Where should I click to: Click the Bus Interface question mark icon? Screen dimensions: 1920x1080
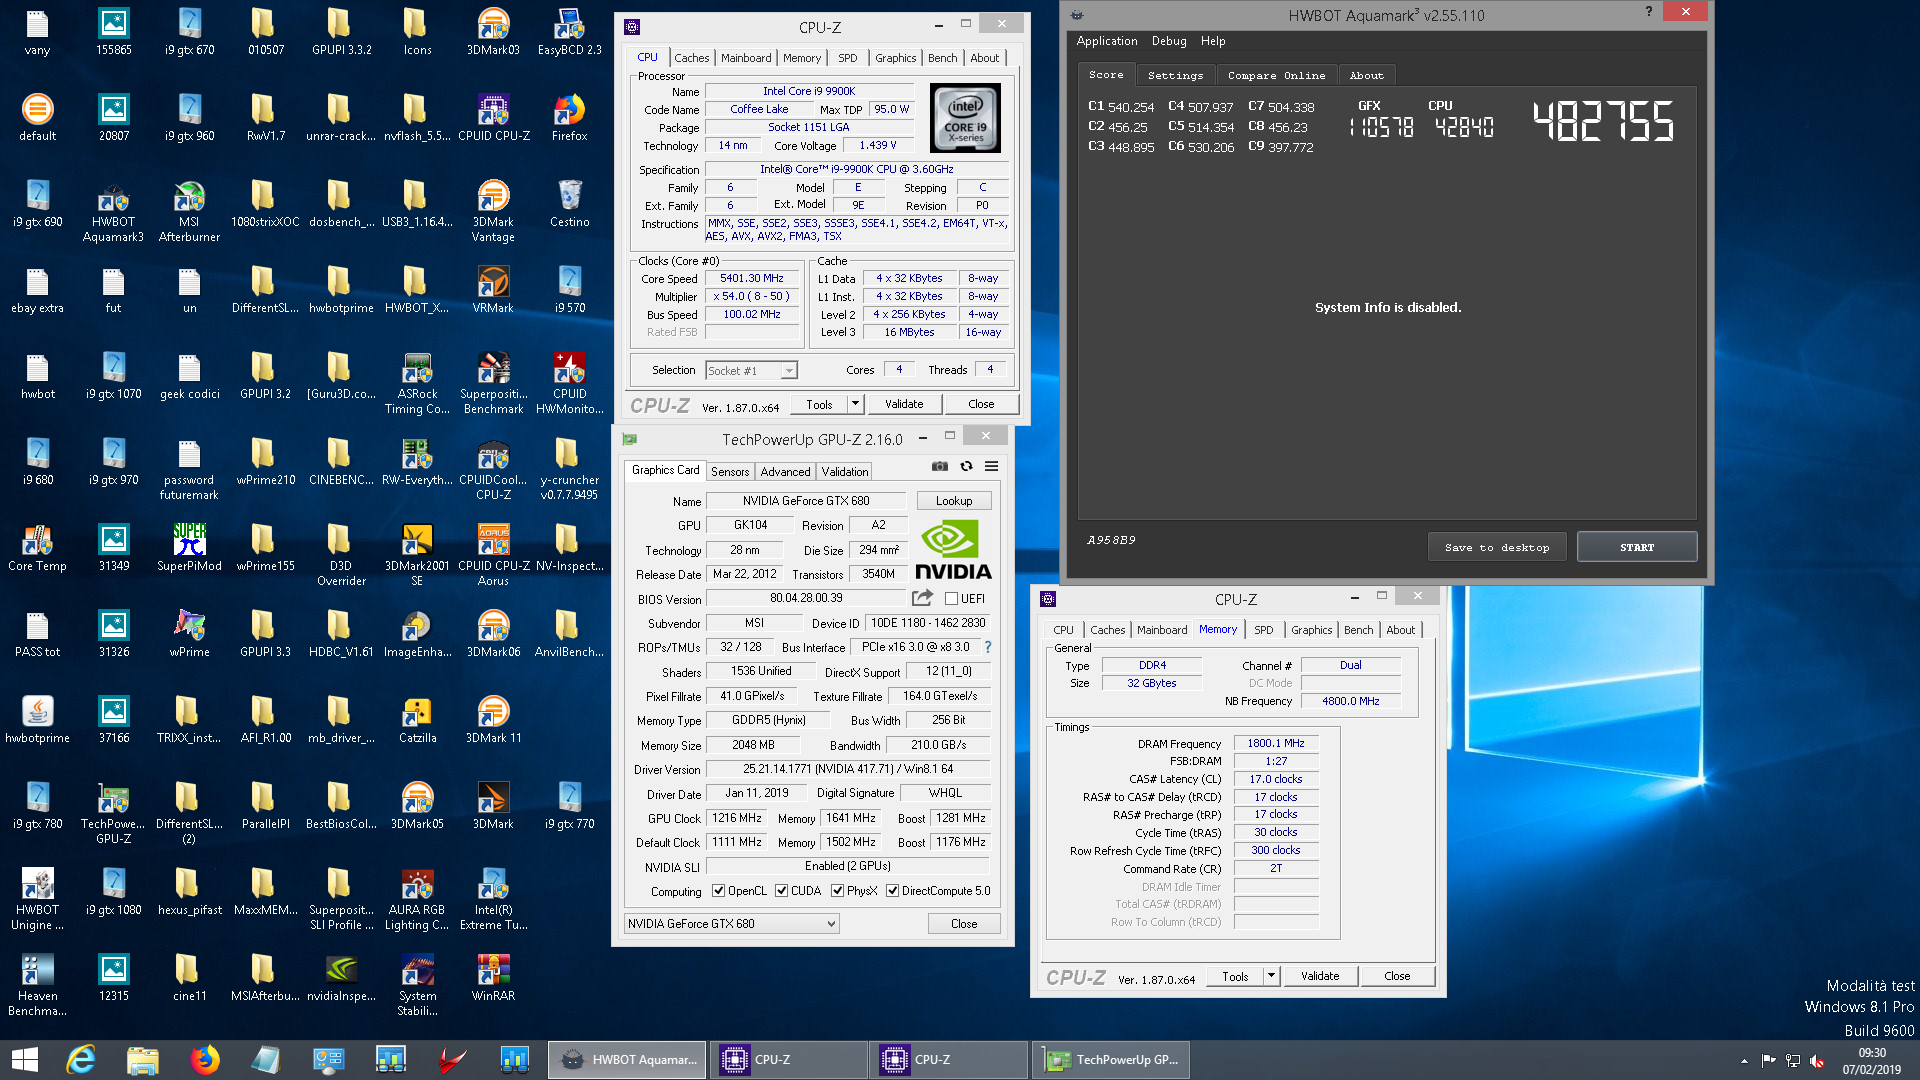(x=988, y=647)
